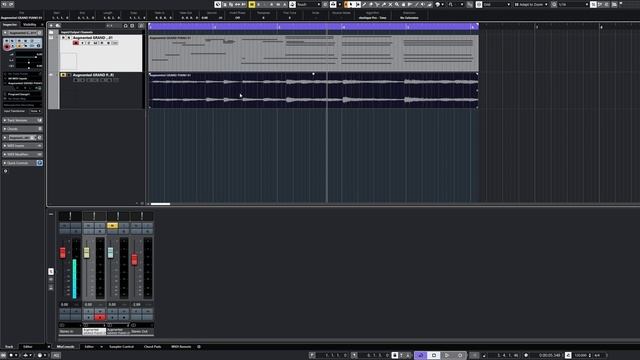
Task: Click the 0:00:05.349 time display
Action: pyautogui.click(x=550, y=355)
